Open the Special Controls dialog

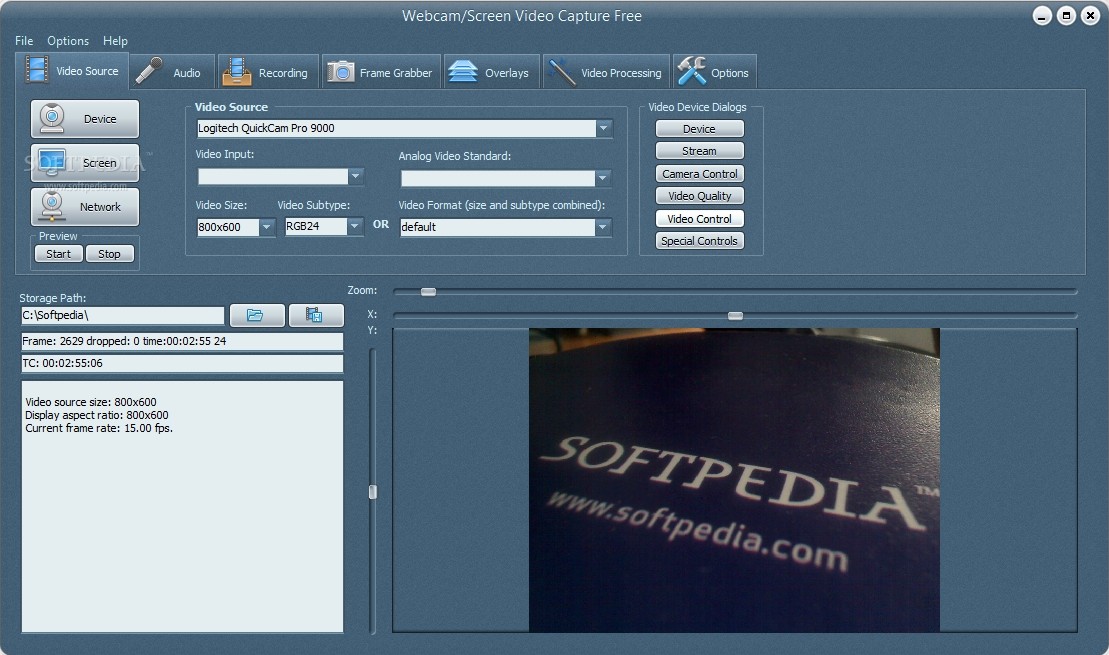coord(699,240)
